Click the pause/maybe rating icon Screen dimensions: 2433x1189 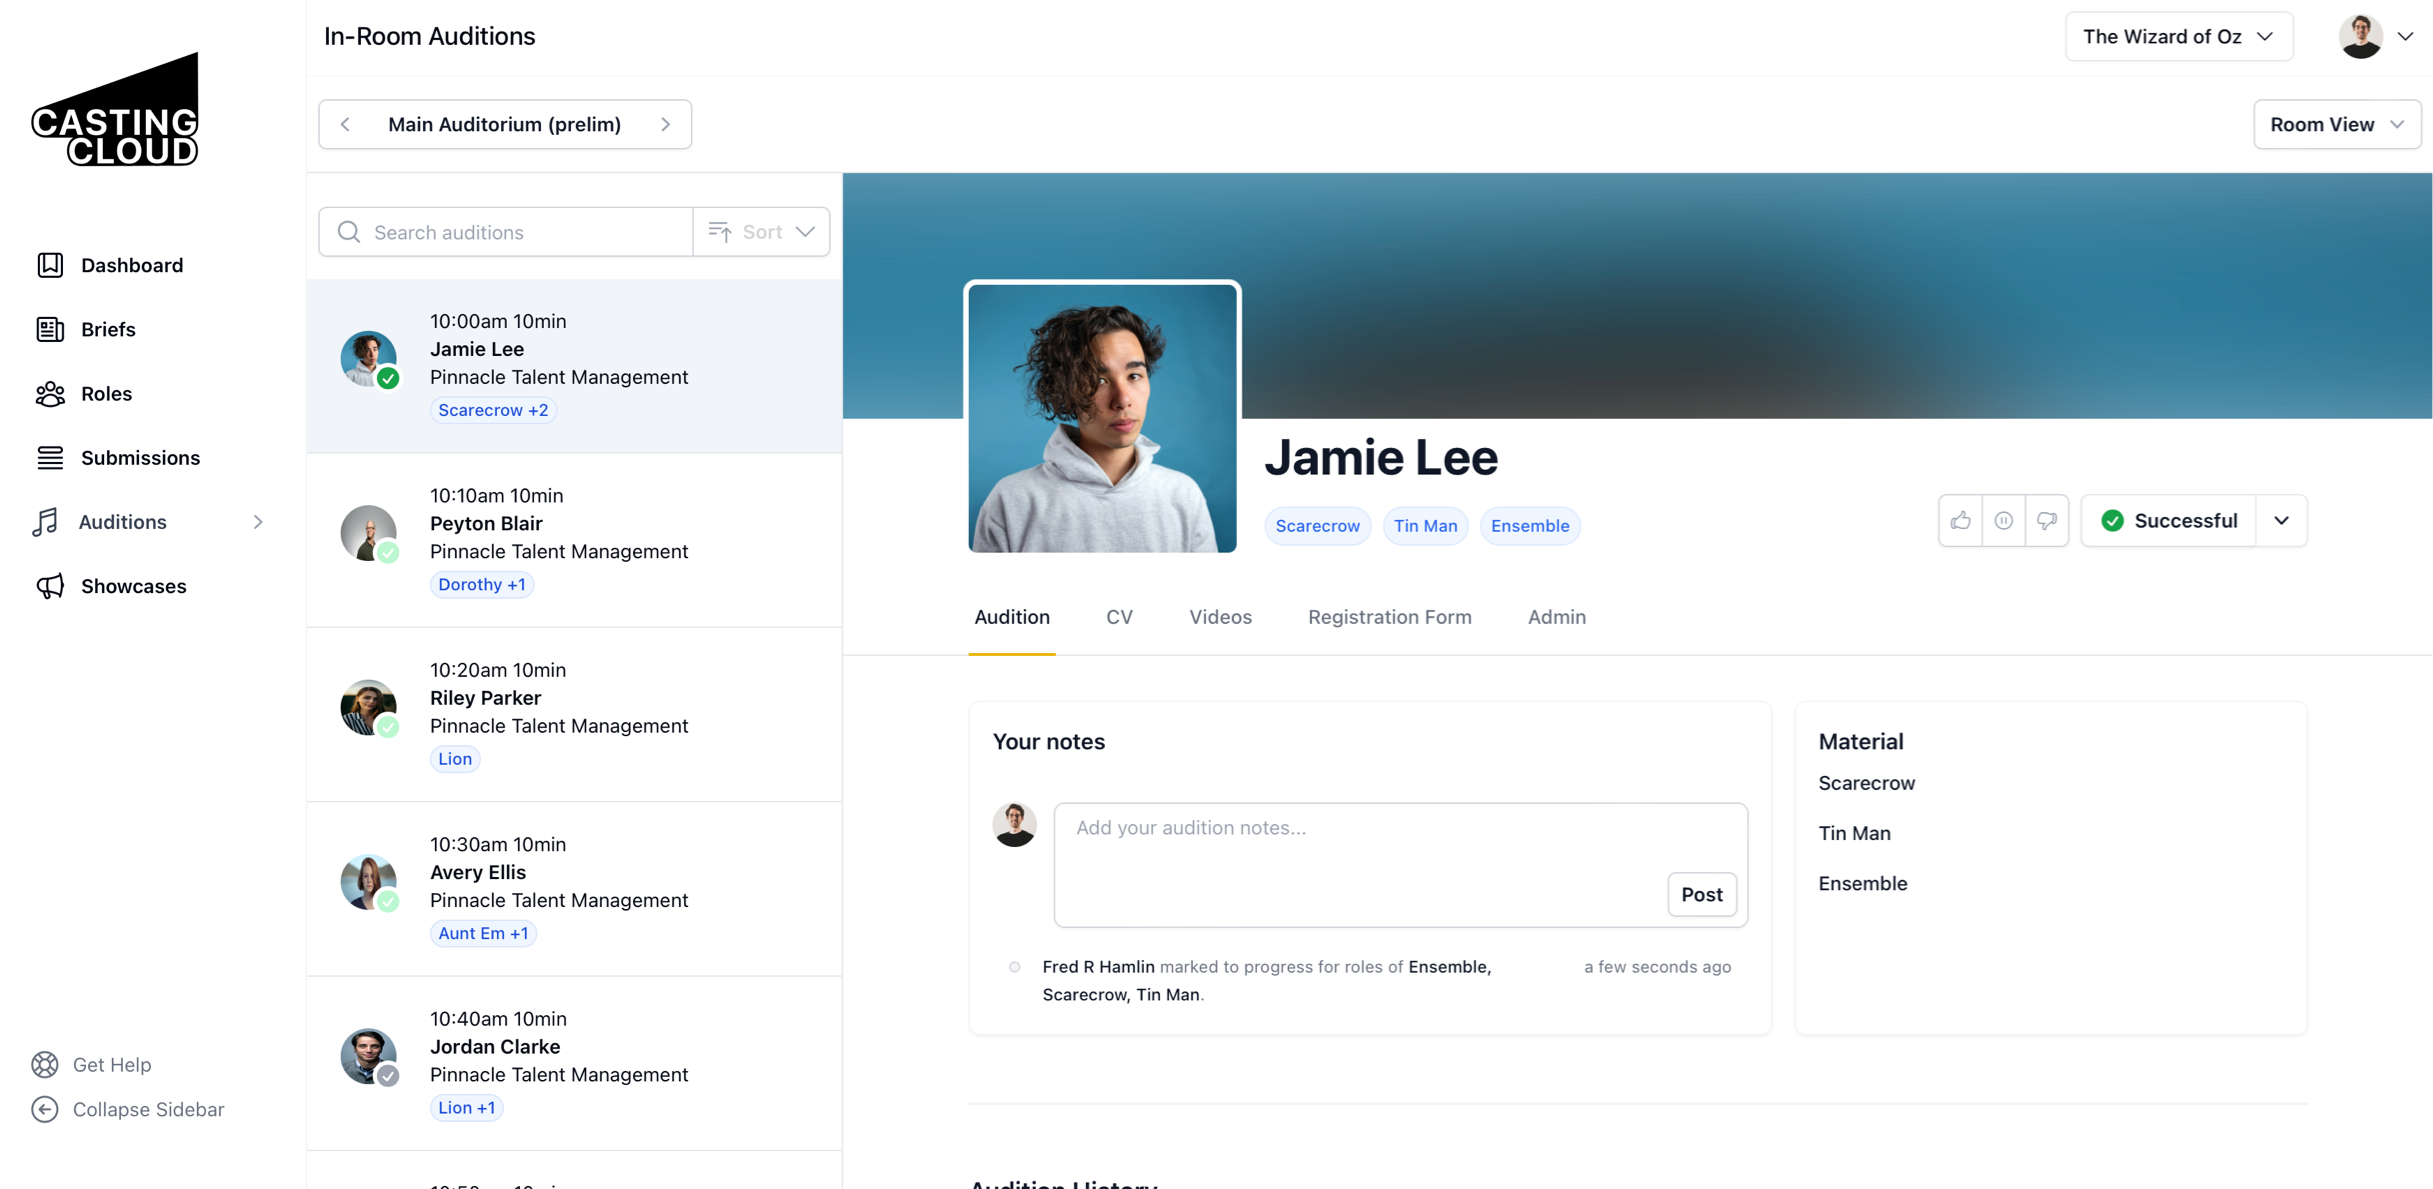(x=2003, y=520)
